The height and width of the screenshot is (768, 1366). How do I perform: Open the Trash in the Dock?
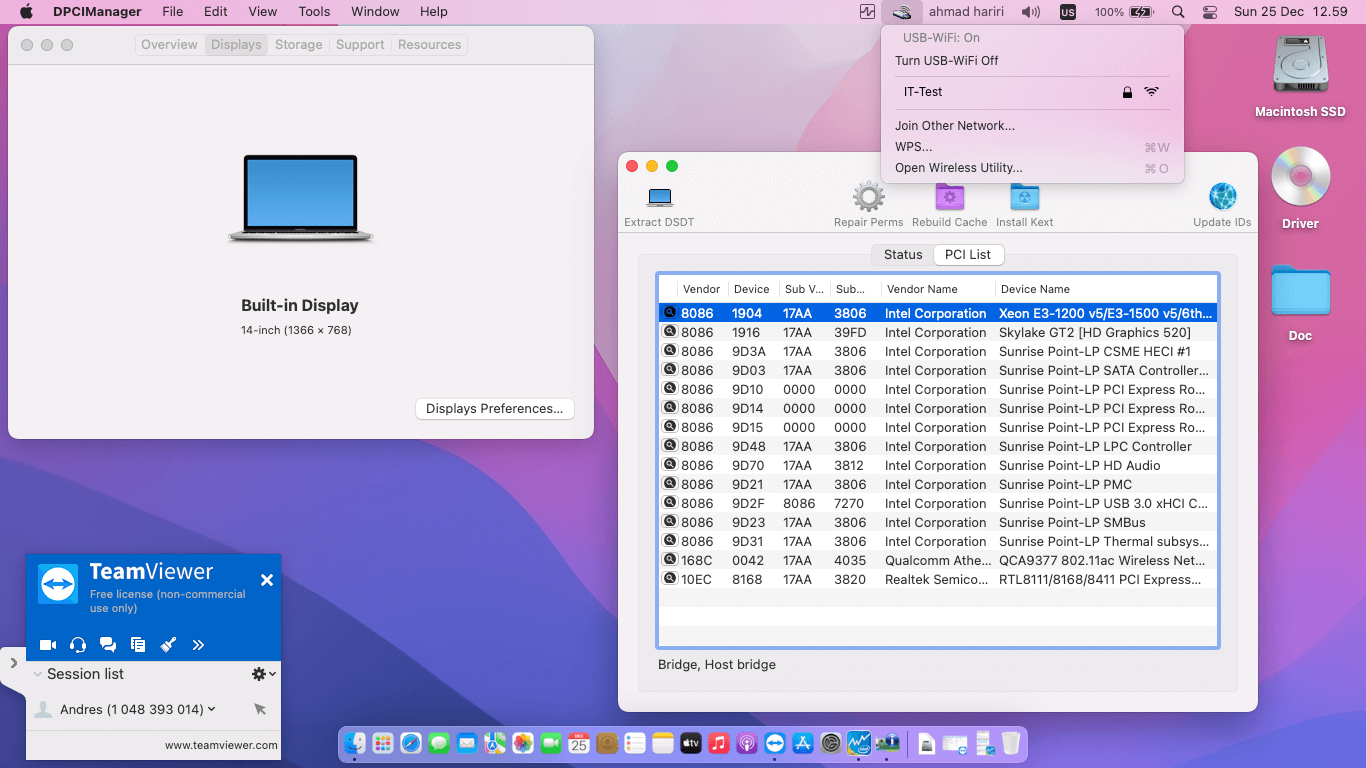pos(1011,743)
